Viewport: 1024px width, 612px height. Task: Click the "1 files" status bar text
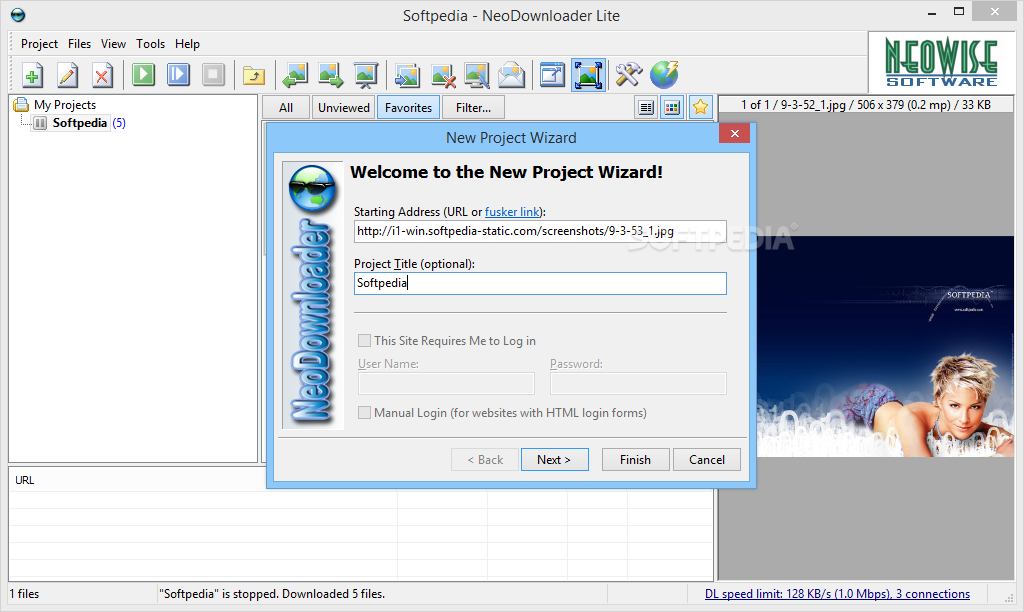[24, 594]
